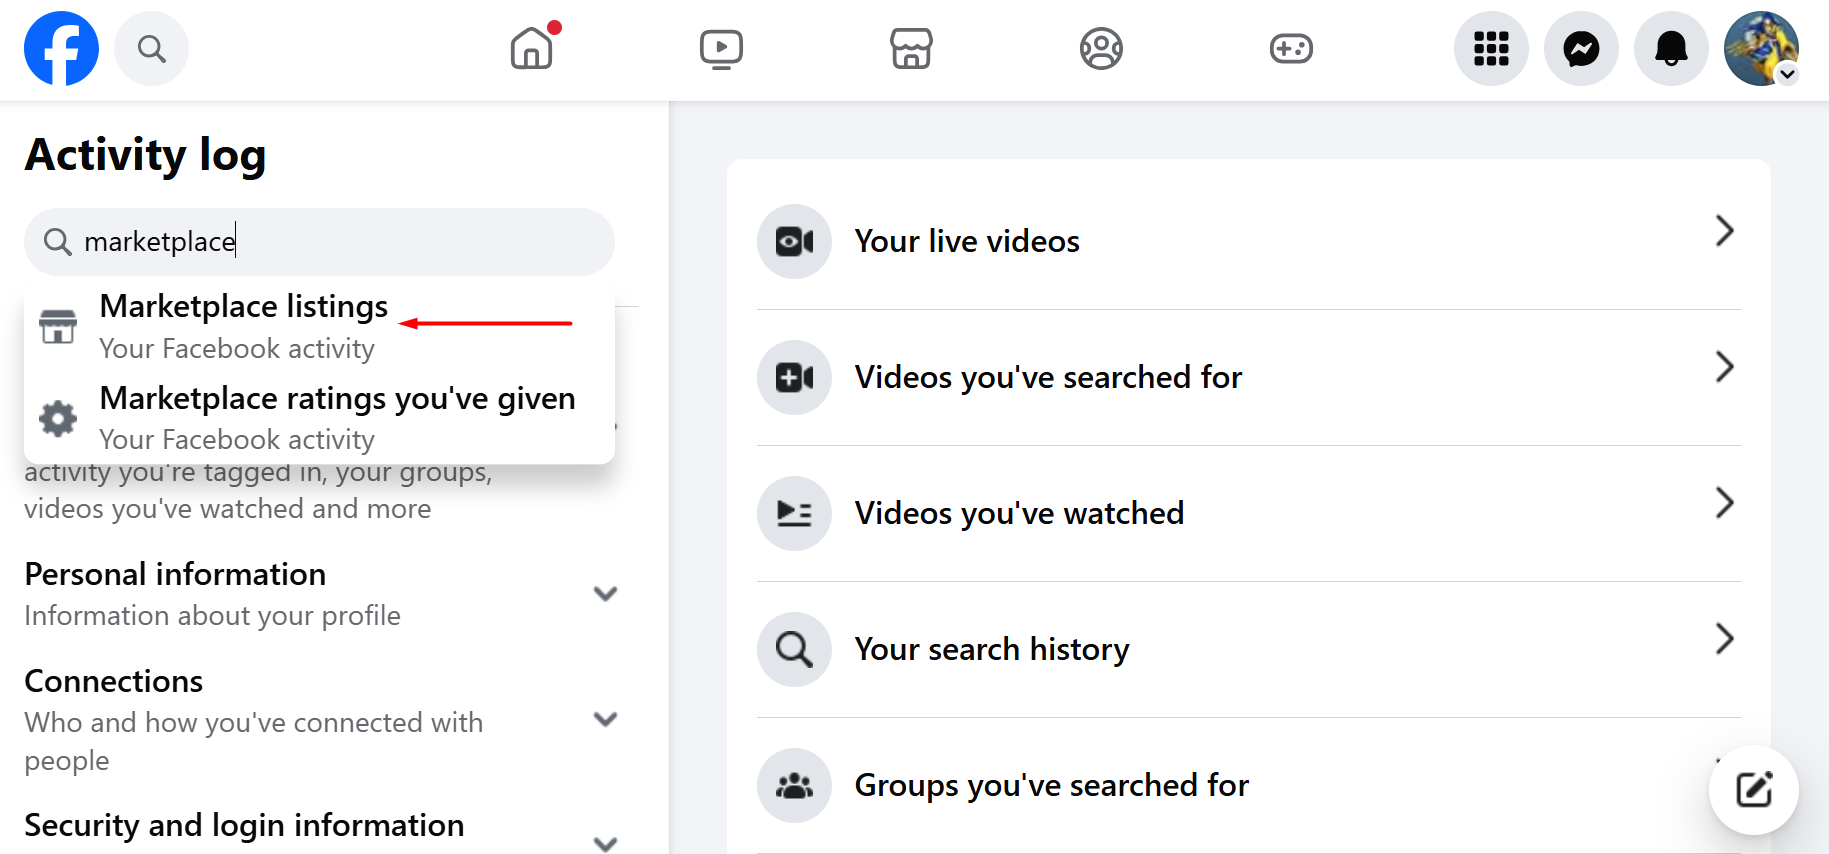This screenshot has width=1829, height=854.
Task: Open the Groups icon in navbar
Action: (x=1101, y=48)
